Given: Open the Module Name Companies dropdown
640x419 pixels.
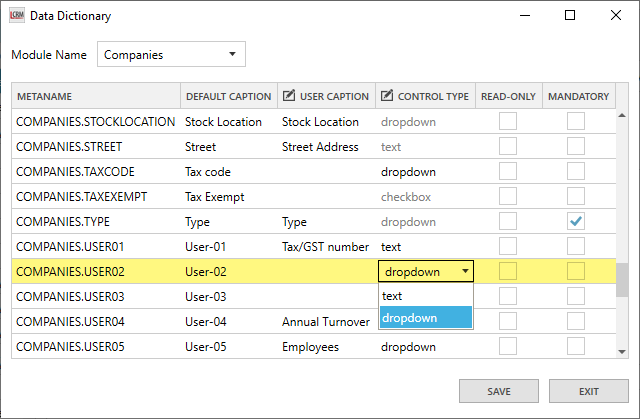Looking at the screenshot, I should pyautogui.click(x=171, y=54).
